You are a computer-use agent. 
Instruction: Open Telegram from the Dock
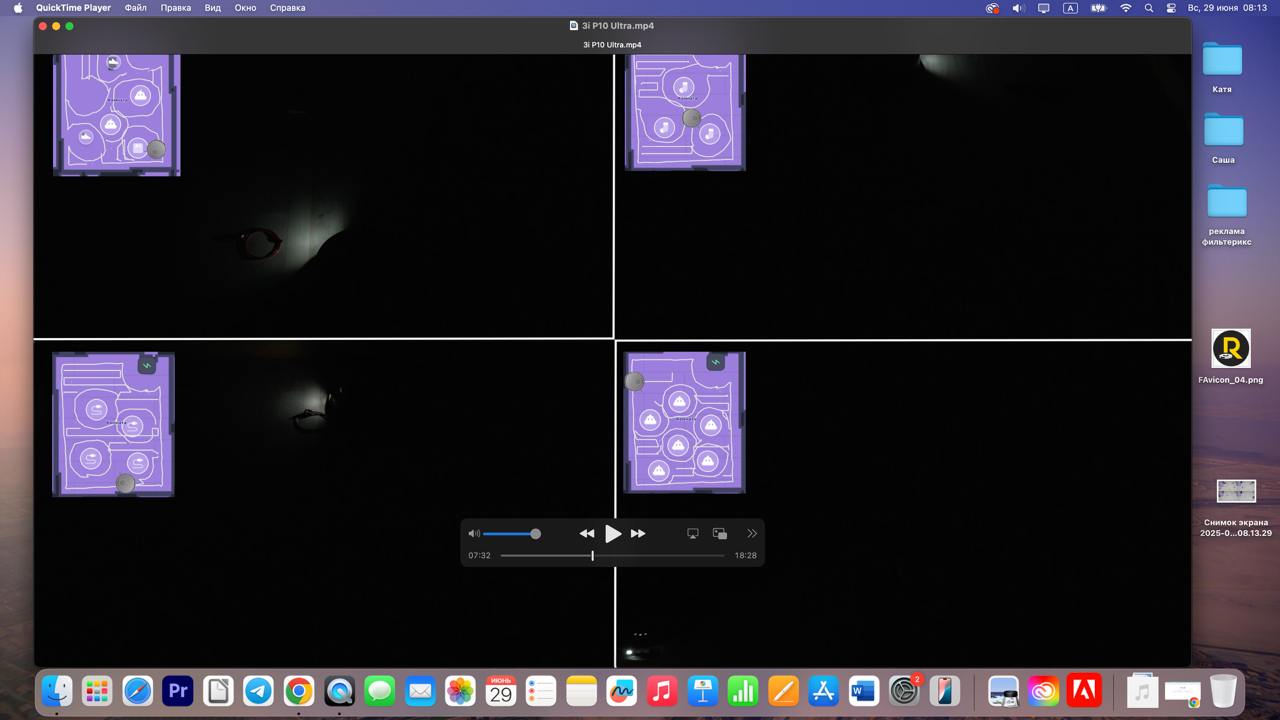coord(259,690)
